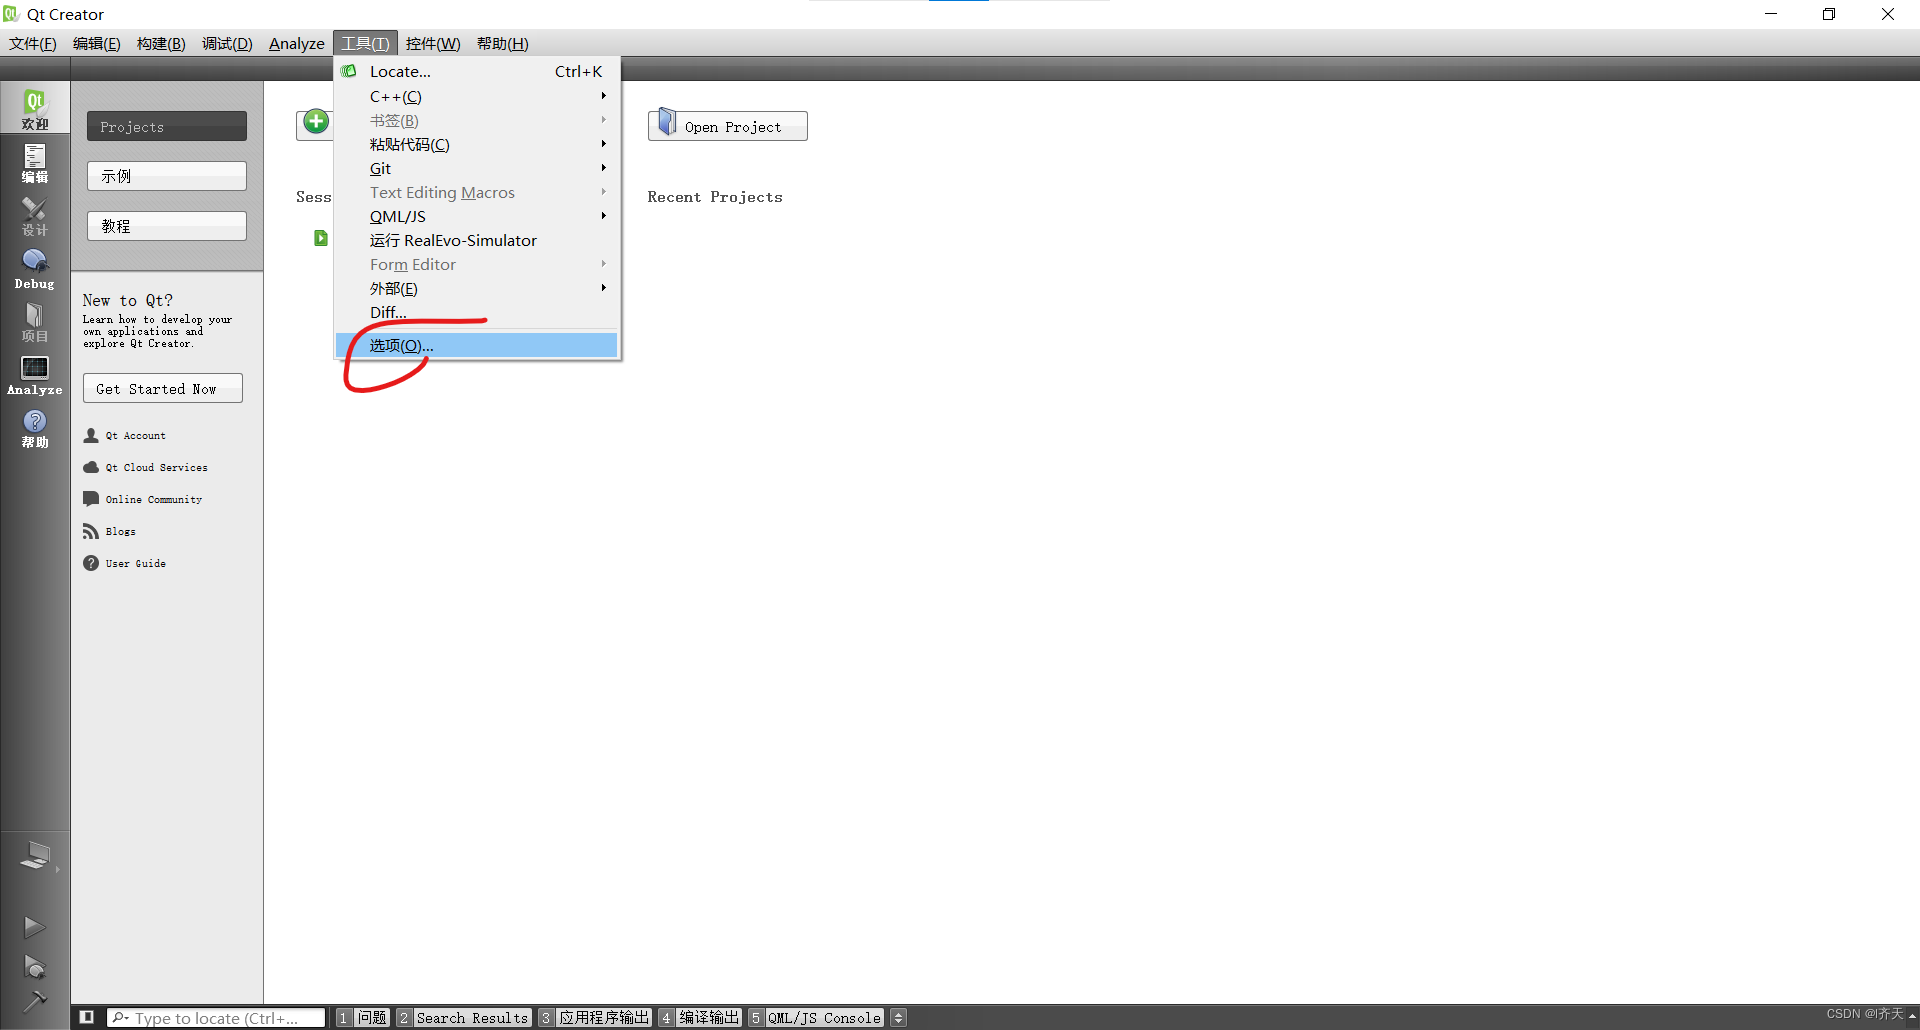Screen dimensions: 1920x1030
Task: Open the Analyze menu
Action: click(x=297, y=44)
